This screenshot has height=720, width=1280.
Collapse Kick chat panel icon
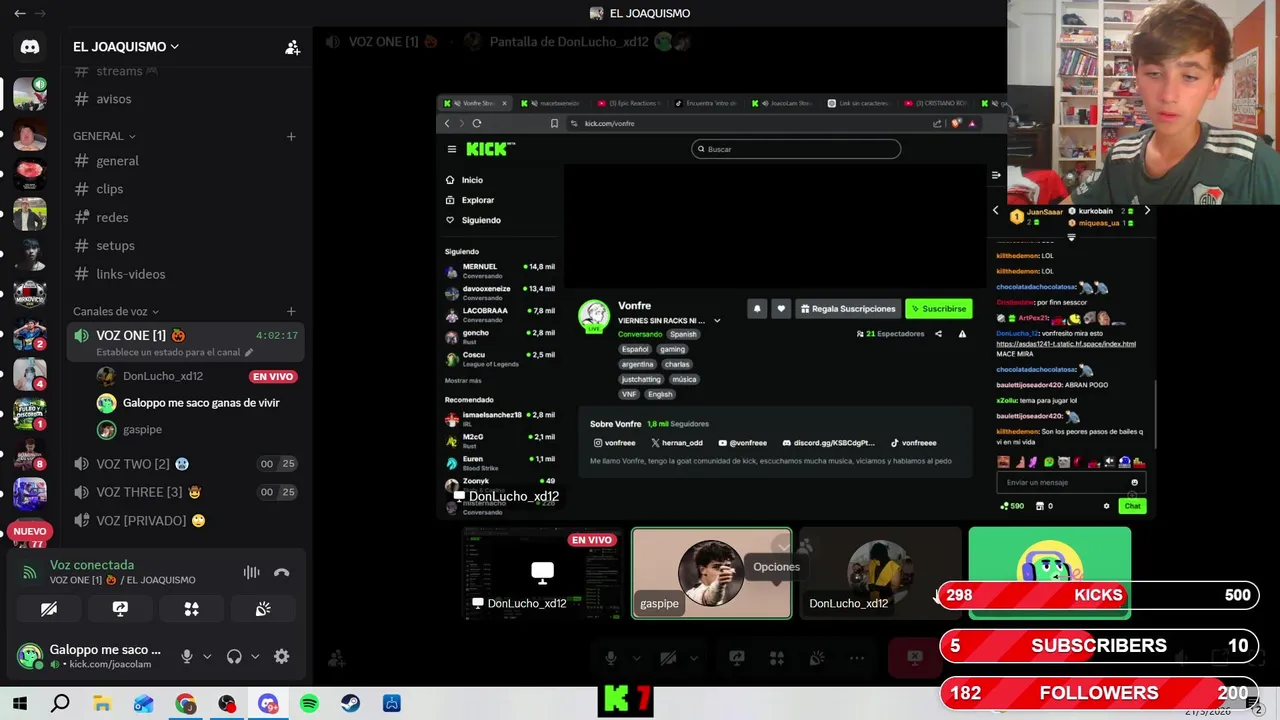point(995,175)
